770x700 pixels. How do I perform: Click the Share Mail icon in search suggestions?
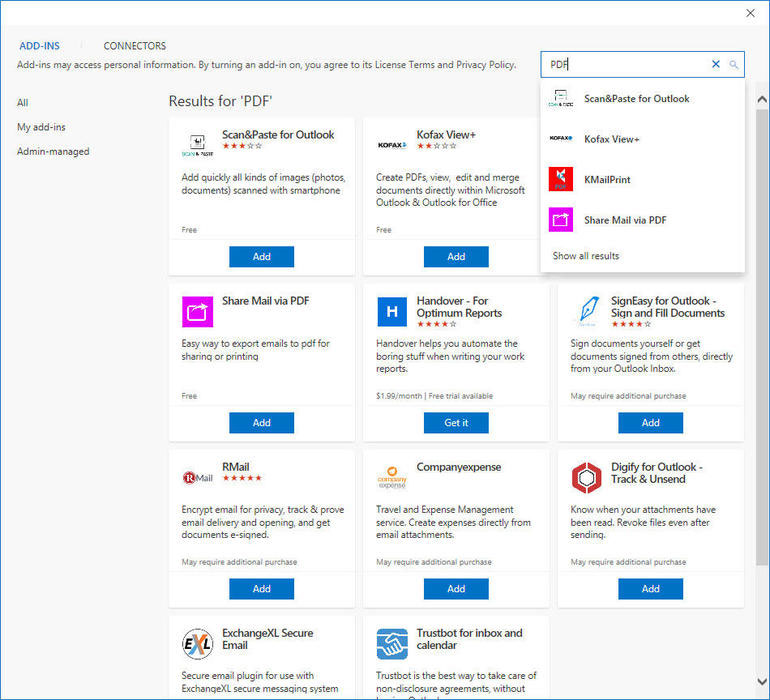pos(560,220)
